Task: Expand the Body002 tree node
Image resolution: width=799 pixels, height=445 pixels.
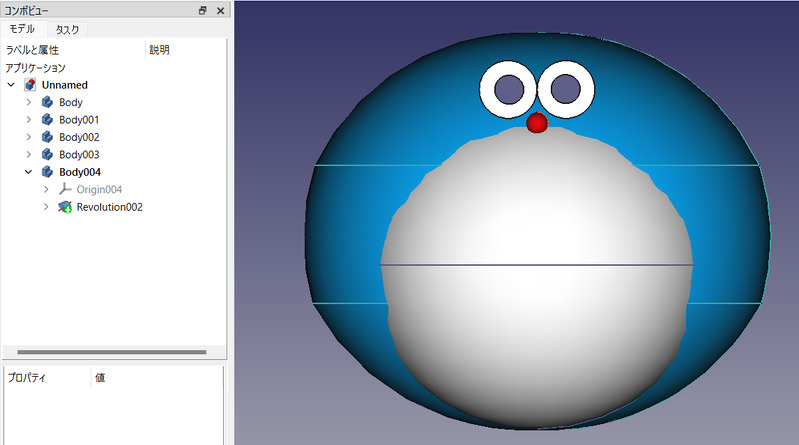Action: coord(29,137)
